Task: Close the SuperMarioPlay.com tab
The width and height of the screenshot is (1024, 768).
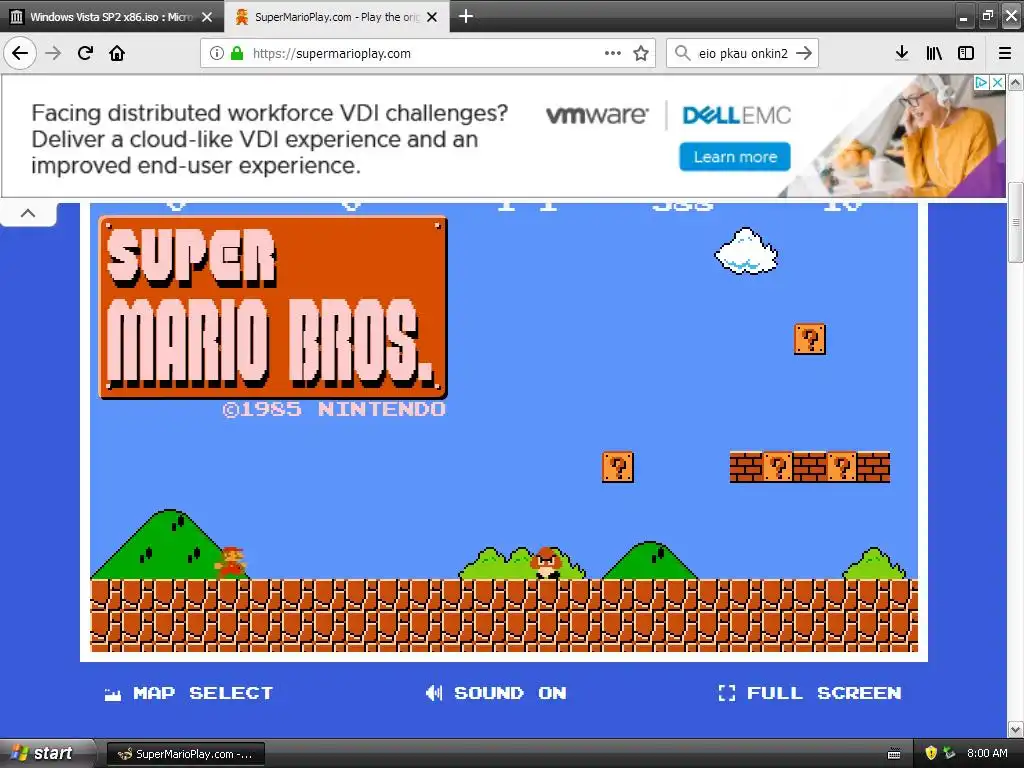Action: 432,17
